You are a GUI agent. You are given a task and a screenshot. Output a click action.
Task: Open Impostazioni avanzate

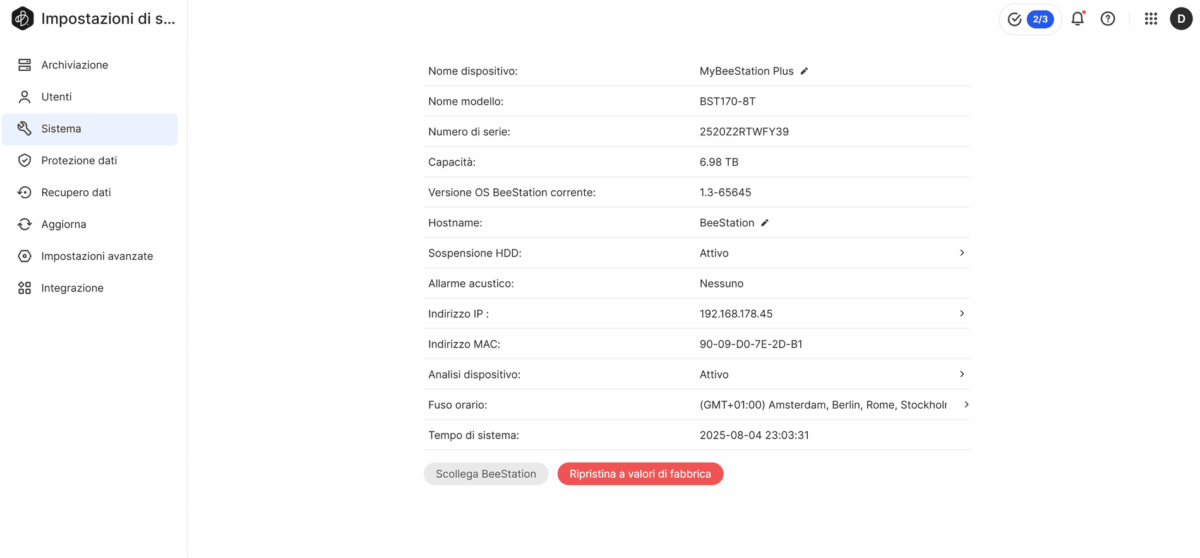coord(90,256)
